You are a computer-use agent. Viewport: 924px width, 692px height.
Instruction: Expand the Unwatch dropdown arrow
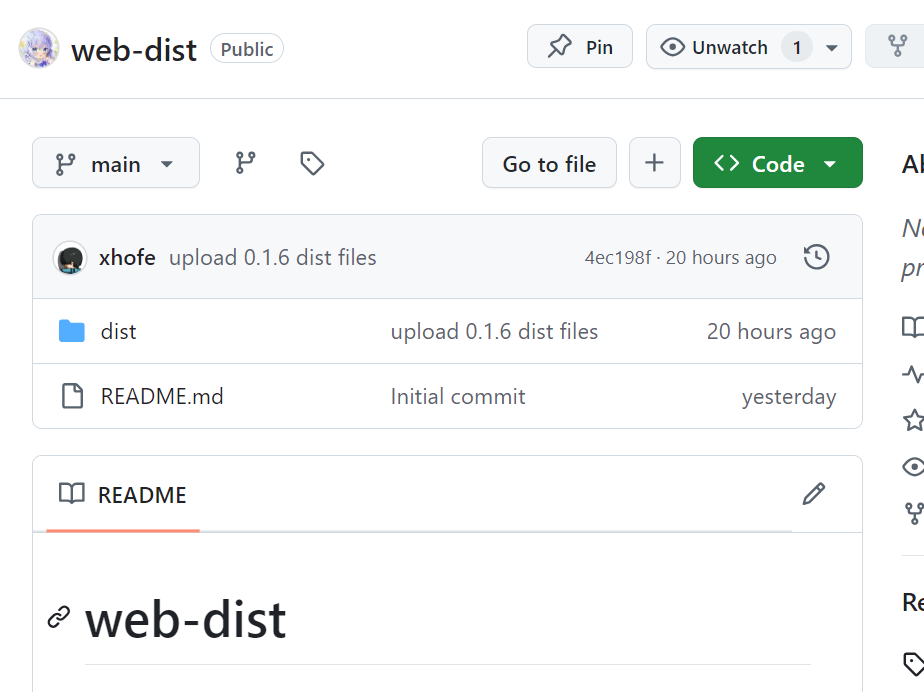tap(832, 48)
